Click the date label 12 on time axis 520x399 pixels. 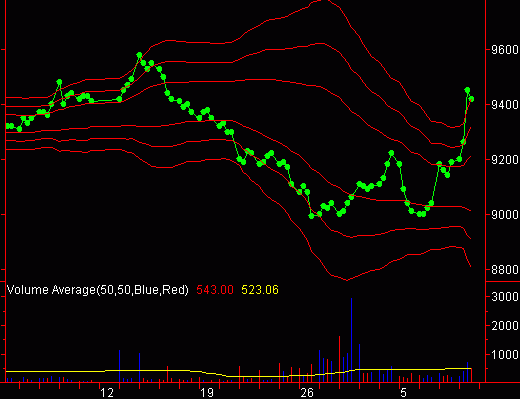(x=107, y=393)
